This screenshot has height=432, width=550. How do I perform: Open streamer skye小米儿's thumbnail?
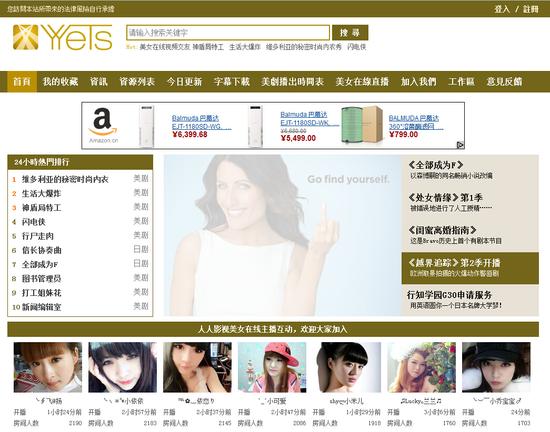click(348, 367)
